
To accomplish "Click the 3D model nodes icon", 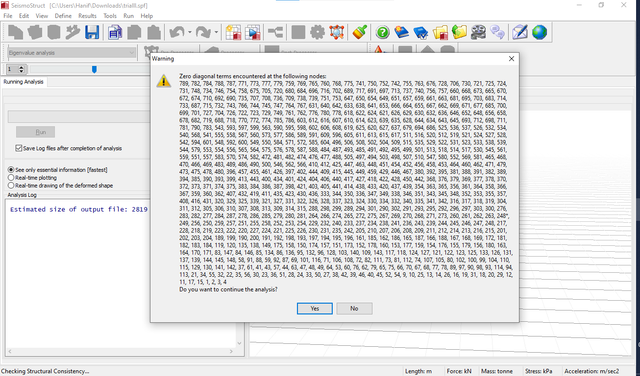I will click(337, 32).
